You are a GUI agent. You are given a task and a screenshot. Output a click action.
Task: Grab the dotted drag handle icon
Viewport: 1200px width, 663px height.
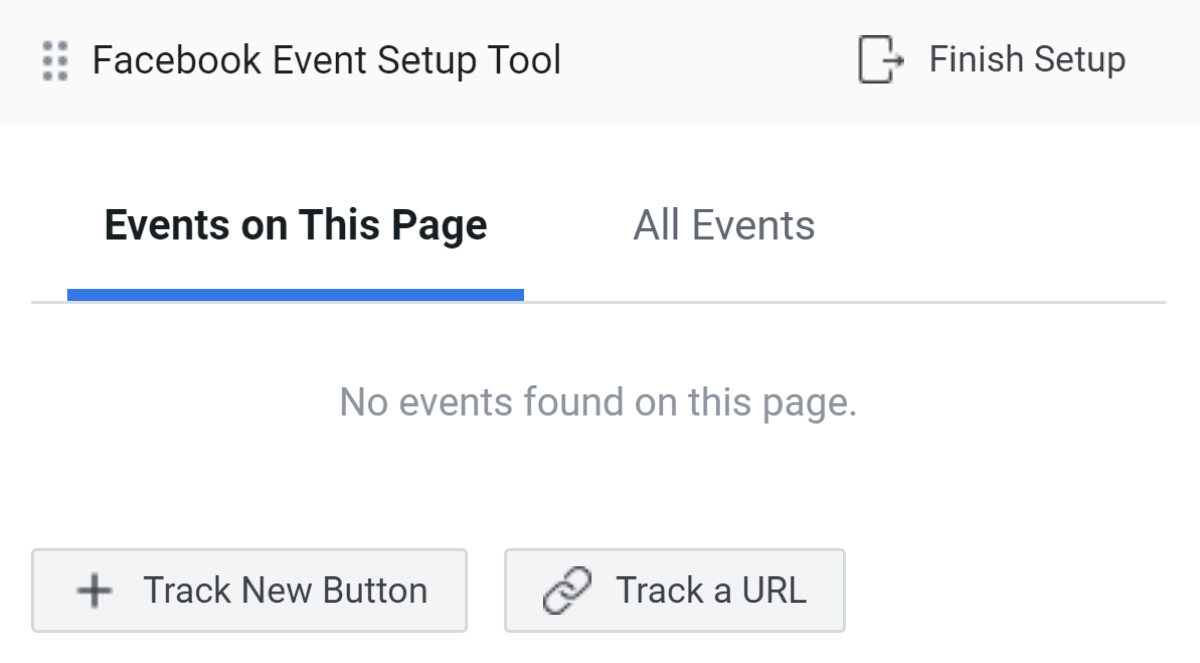pyautogui.click(x=55, y=61)
